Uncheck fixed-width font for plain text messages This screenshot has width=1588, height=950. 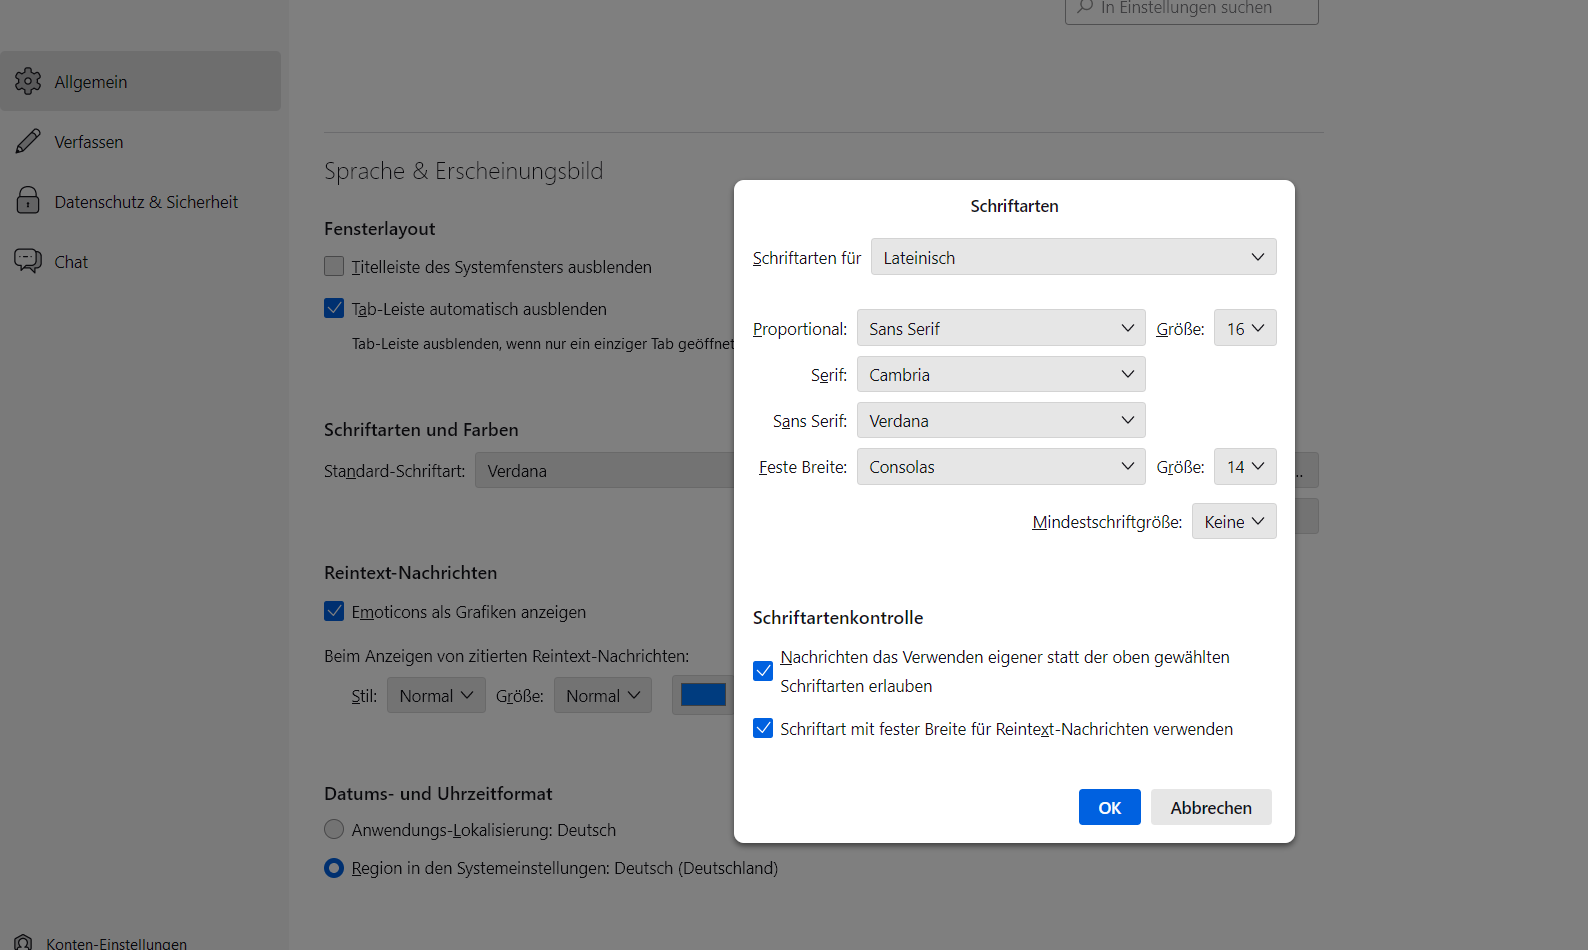tap(763, 729)
